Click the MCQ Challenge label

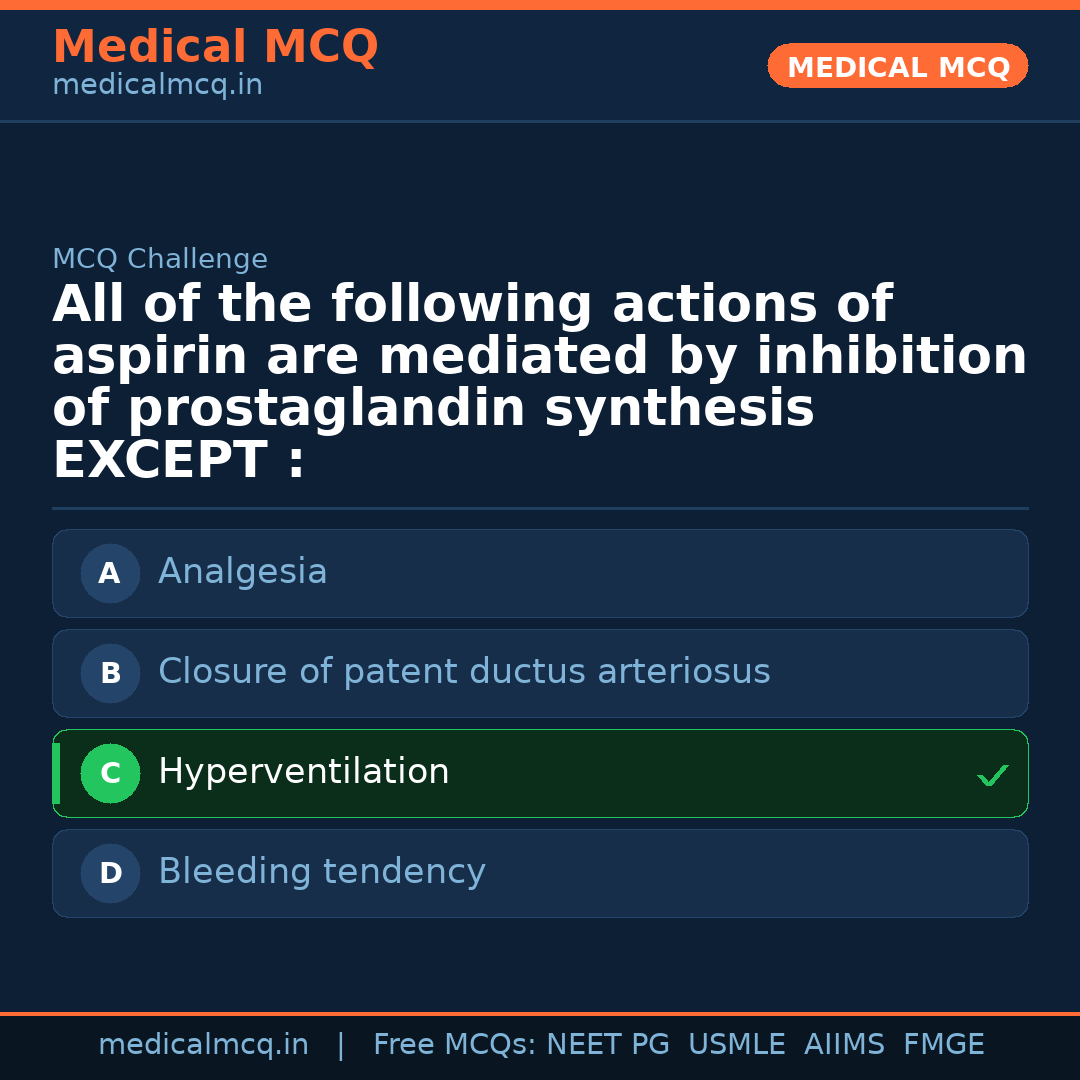tap(160, 260)
